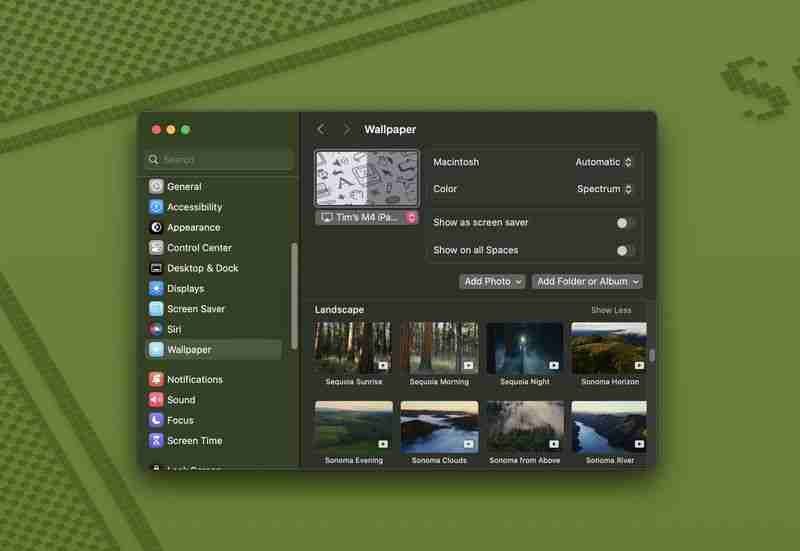Toggle Show as screen saver switch
The width and height of the screenshot is (800, 551).
[x=626, y=223]
